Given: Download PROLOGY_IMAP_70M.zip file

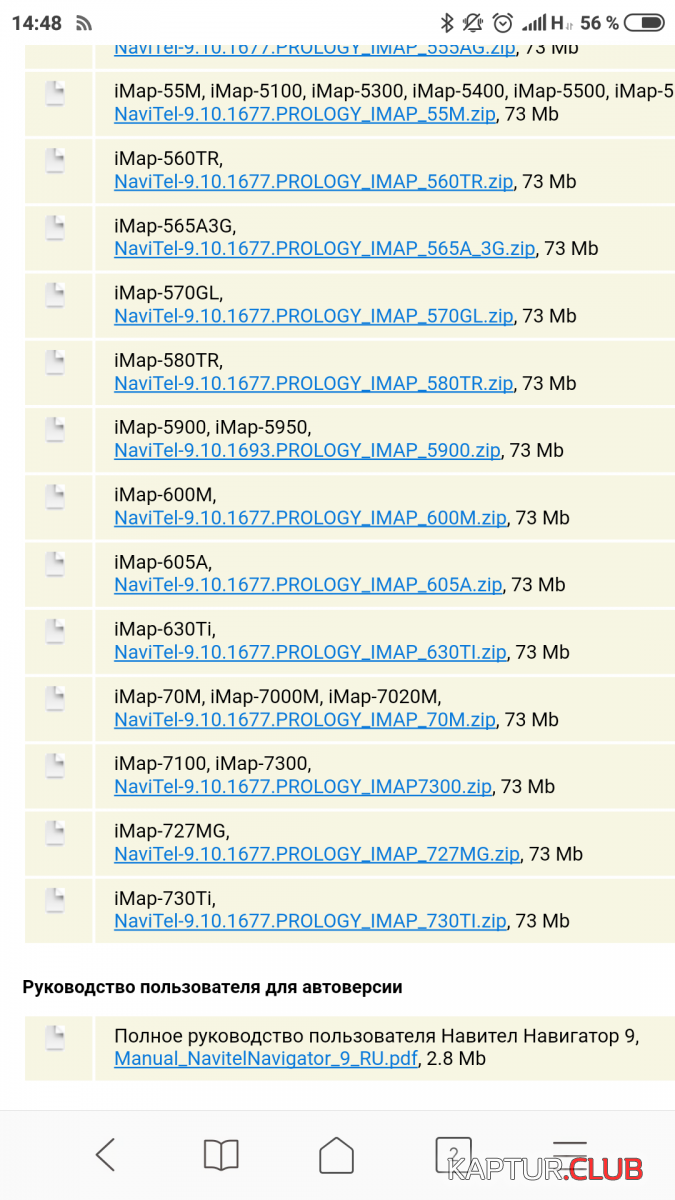Looking at the screenshot, I should tap(305, 719).
